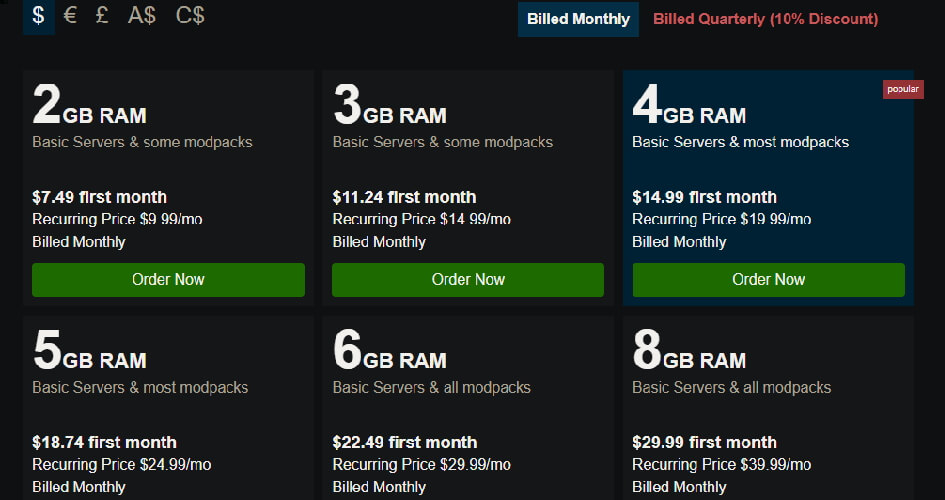
Task: Switch to Billed Quarterly 10% Discount
Action: [765, 19]
